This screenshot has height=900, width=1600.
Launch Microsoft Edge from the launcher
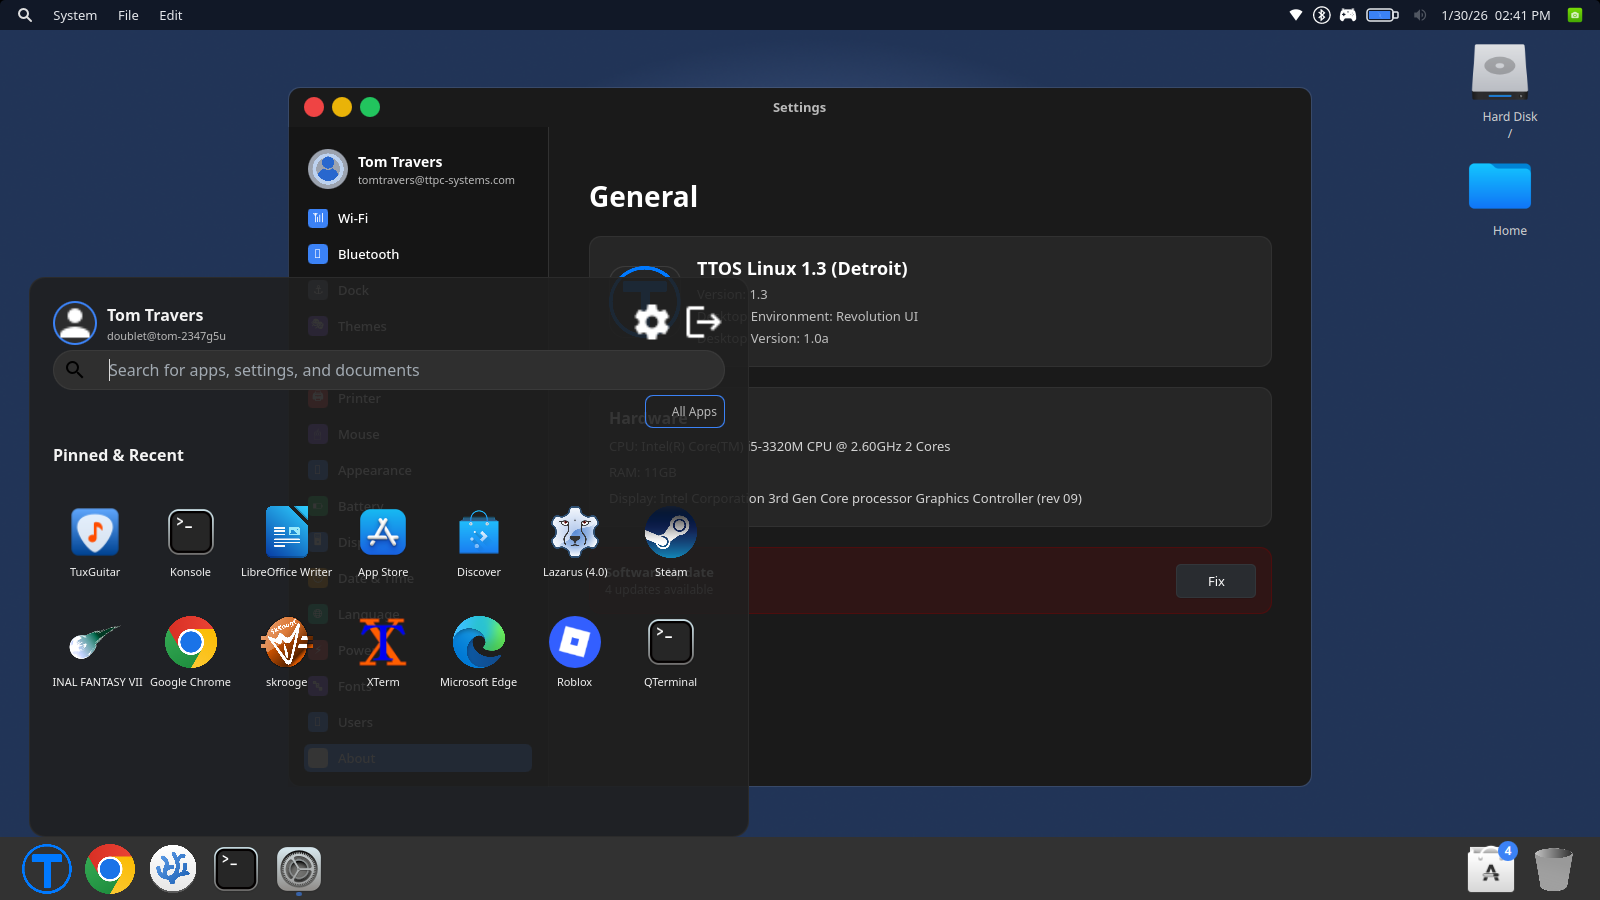click(x=479, y=642)
